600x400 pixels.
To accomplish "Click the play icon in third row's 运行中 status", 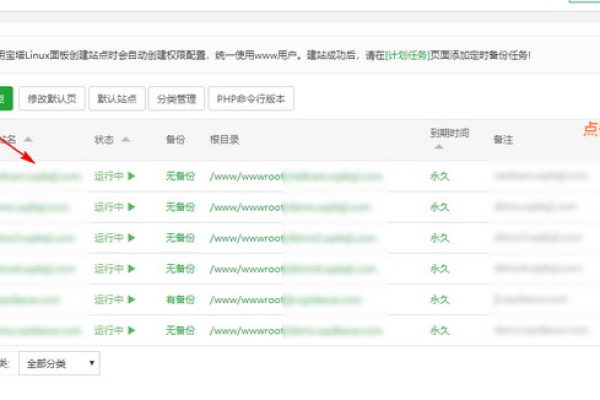I will [x=131, y=238].
